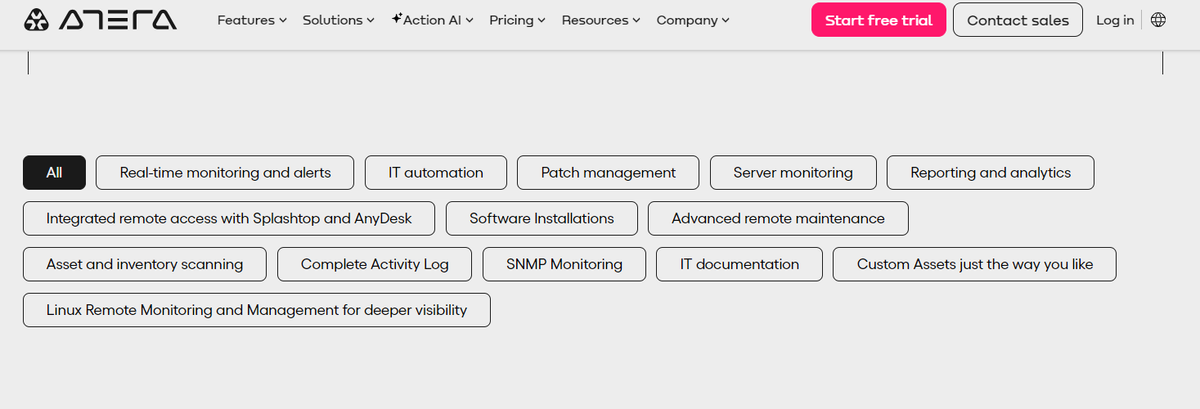The image size is (1200, 409).
Task: Open the language globe icon
Action: coord(1158,20)
